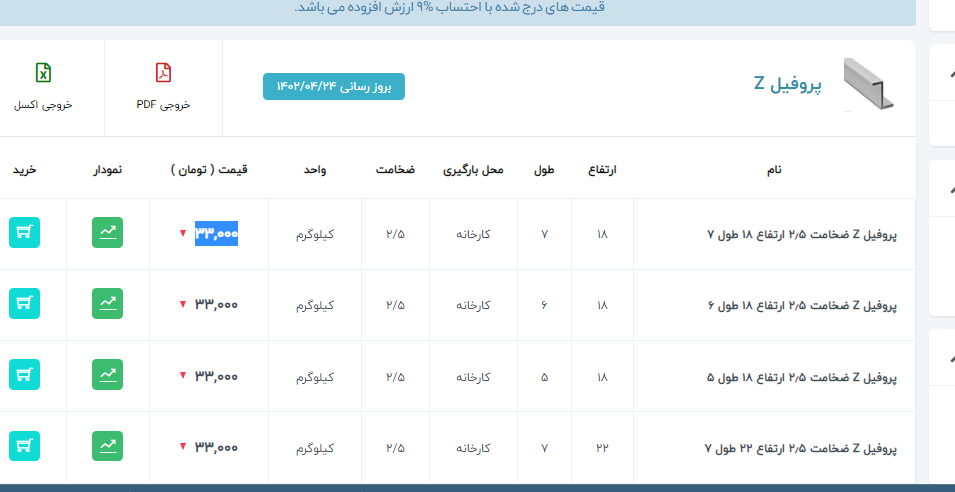Viewport: 955px width, 492px height.
Task: Export the price list as PDF
Action: [x=163, y=84]
